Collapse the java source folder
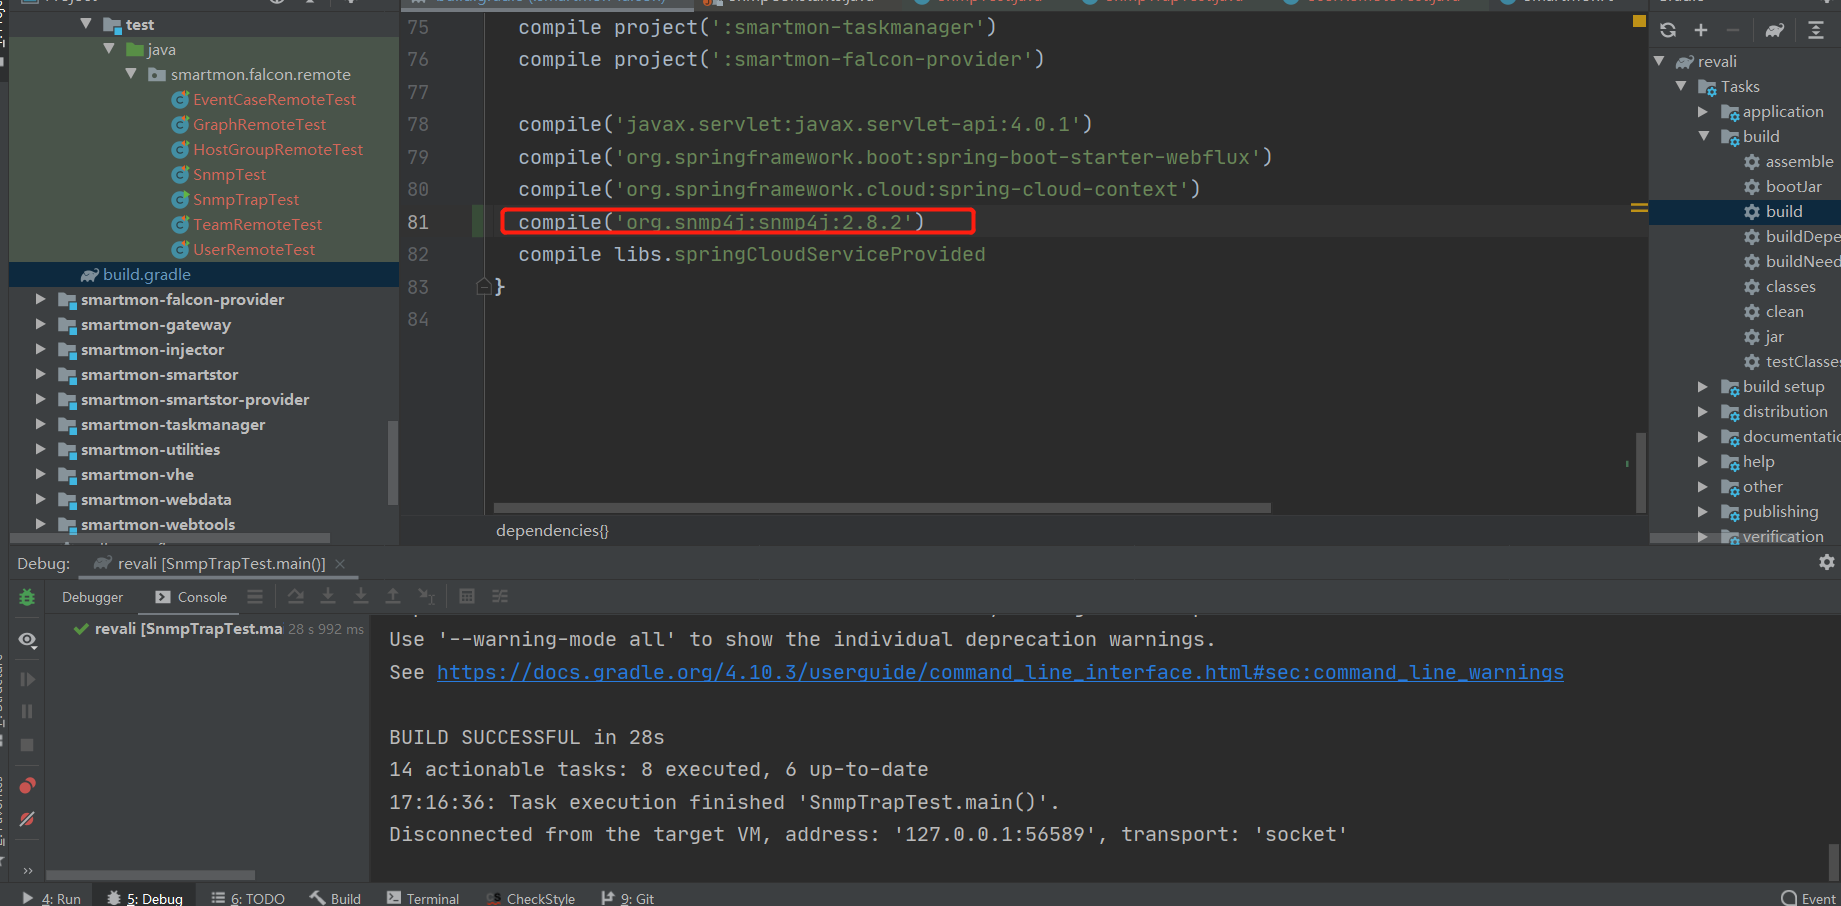The height and width of the screenshot is (906, 1841). pyautogui.click(x=108, y=48)
